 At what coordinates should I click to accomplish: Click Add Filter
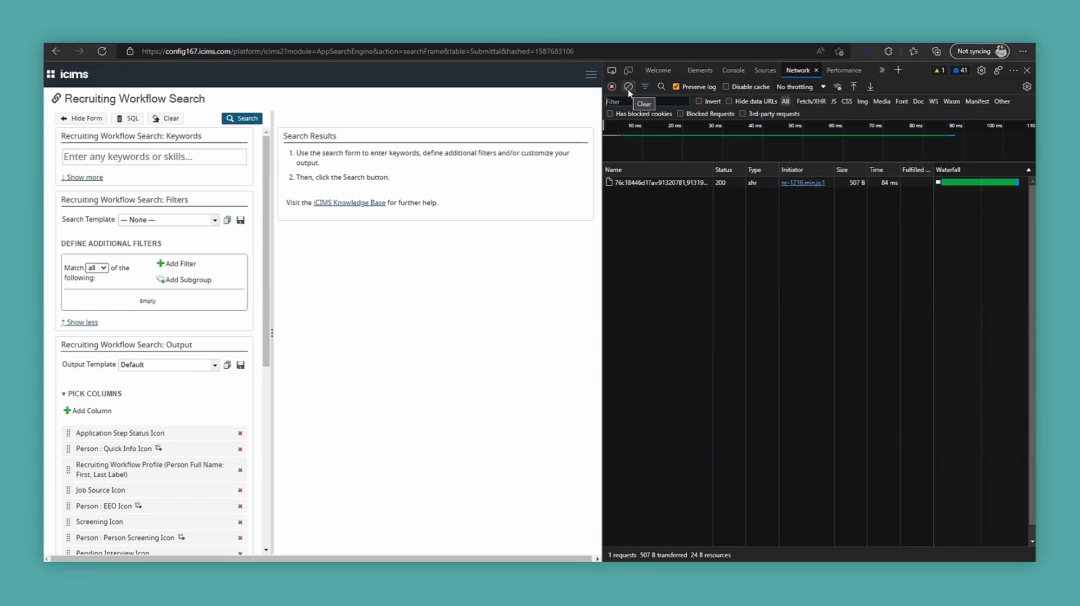click(x=176, y=264)
